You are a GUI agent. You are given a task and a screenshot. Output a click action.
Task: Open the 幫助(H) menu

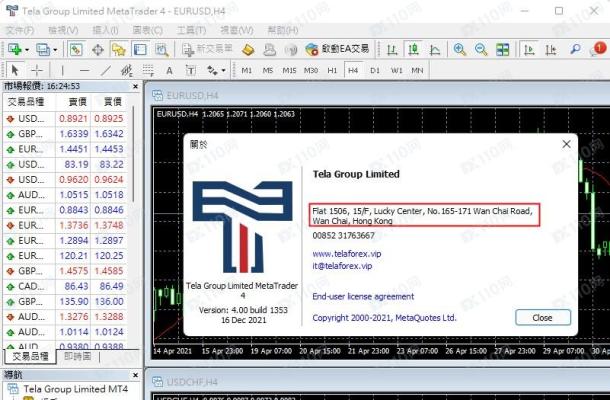tap(283, 30)
